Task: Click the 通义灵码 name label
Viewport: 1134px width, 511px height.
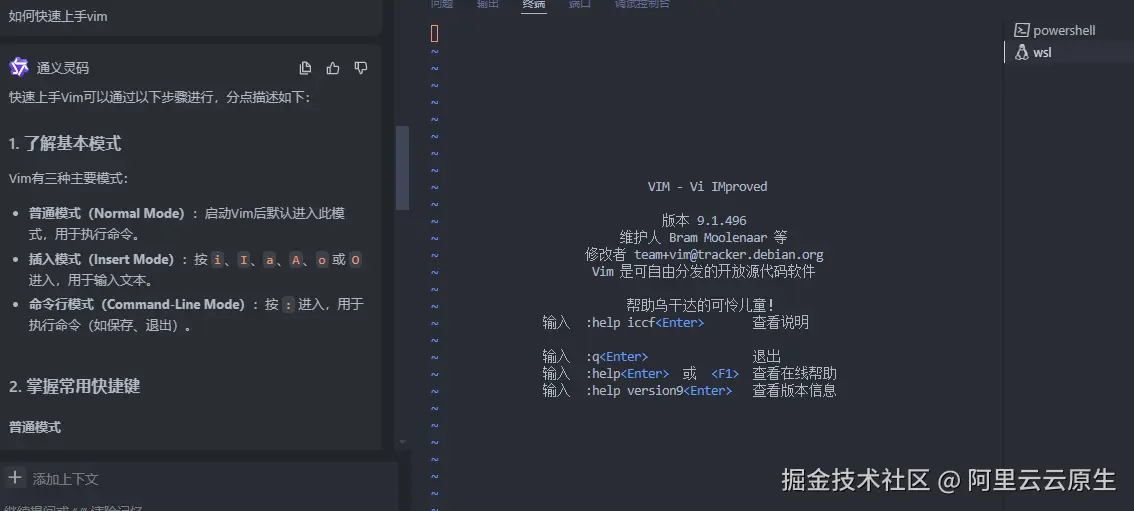Action: pyautogui.click(x=63, y=68)
